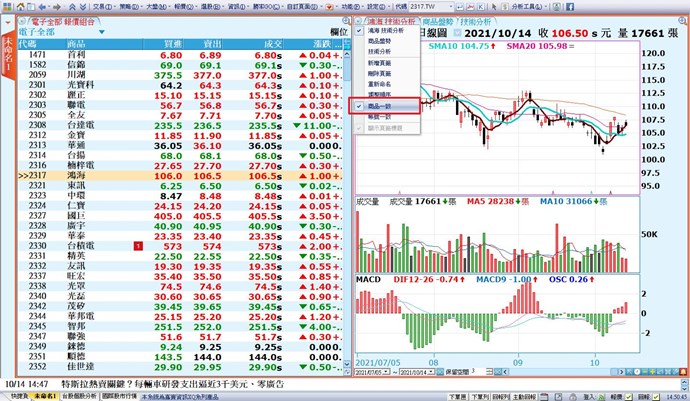The height and width of the screenshot is (401, 690).
Task: Click the colorful app logo icon
Action: click(x=7, y=7)
